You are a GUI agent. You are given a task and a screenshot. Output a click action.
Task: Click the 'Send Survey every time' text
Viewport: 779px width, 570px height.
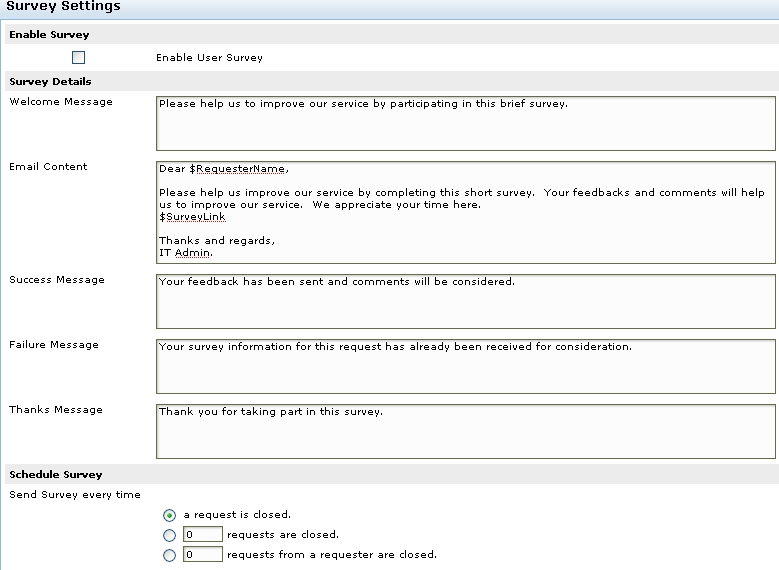[x=75, y=495]
